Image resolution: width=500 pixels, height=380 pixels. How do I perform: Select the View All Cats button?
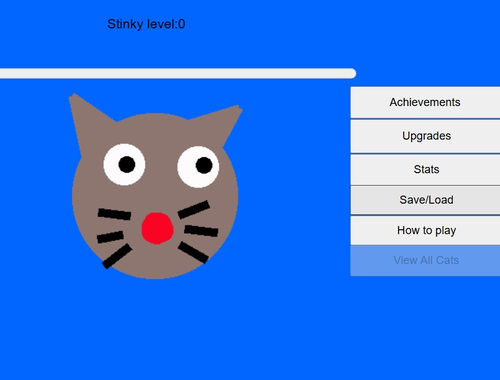pos(425,260)
